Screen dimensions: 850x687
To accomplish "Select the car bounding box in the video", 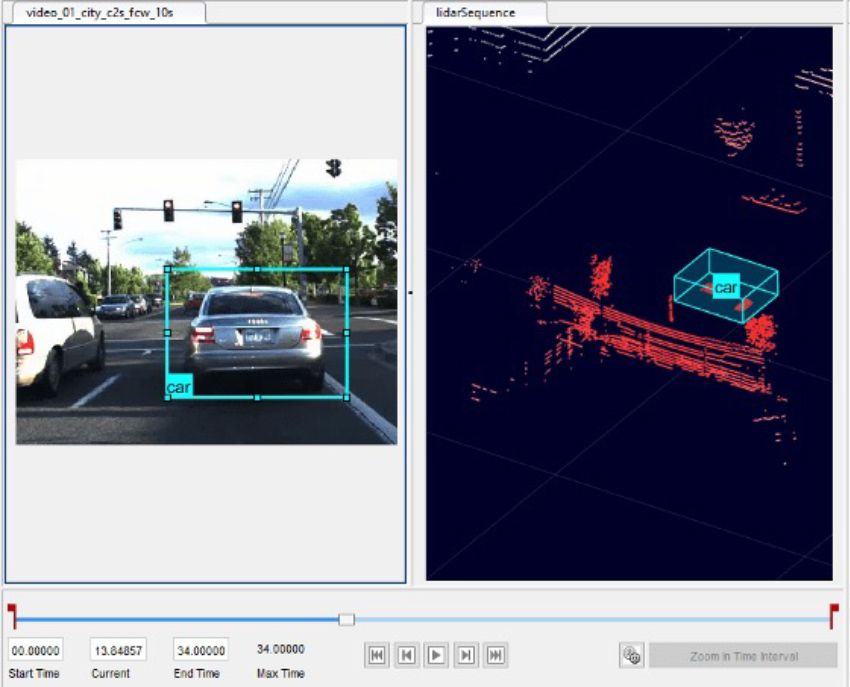I will [x=255, y=335].
